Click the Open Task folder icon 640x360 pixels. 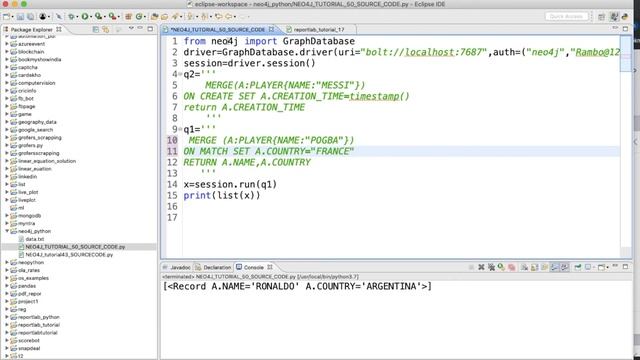pos(164,16)
